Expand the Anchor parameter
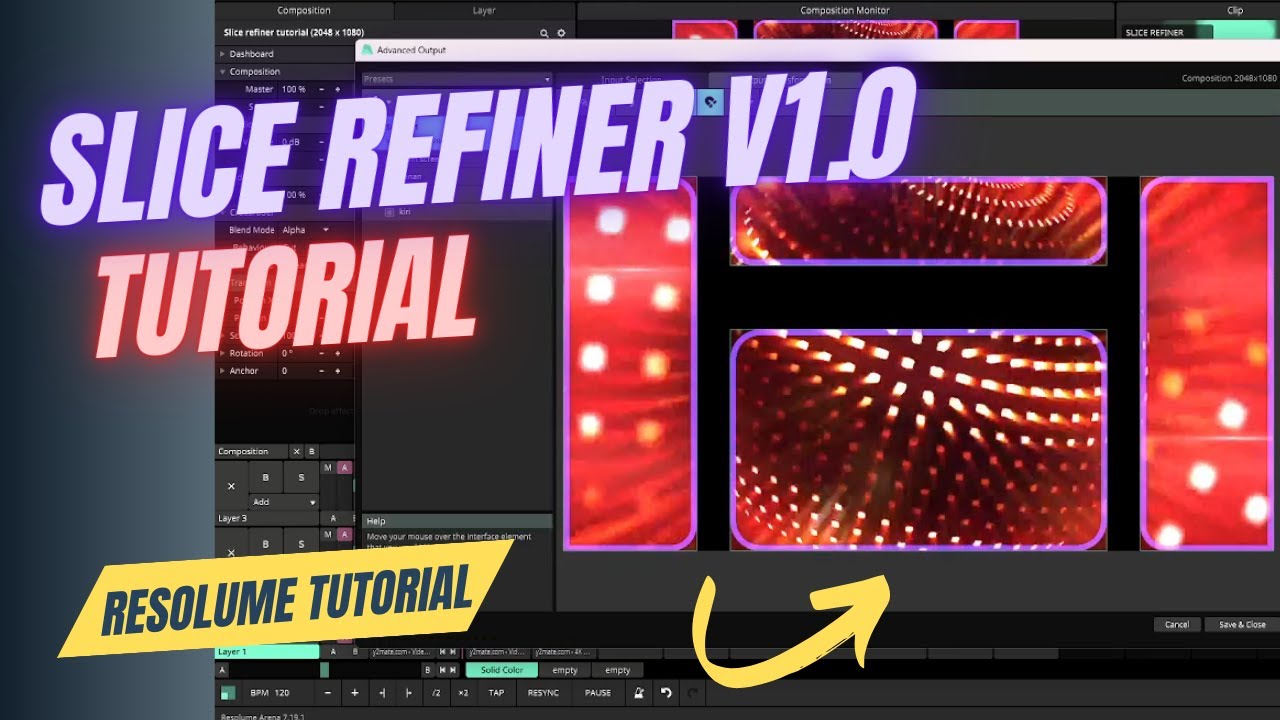This screenshot has height=720, width=1280. 222,371
